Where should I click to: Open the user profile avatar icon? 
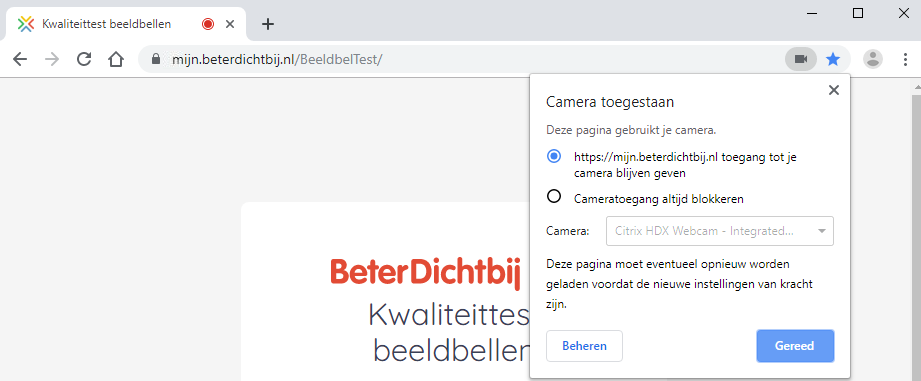click(873, 59)
